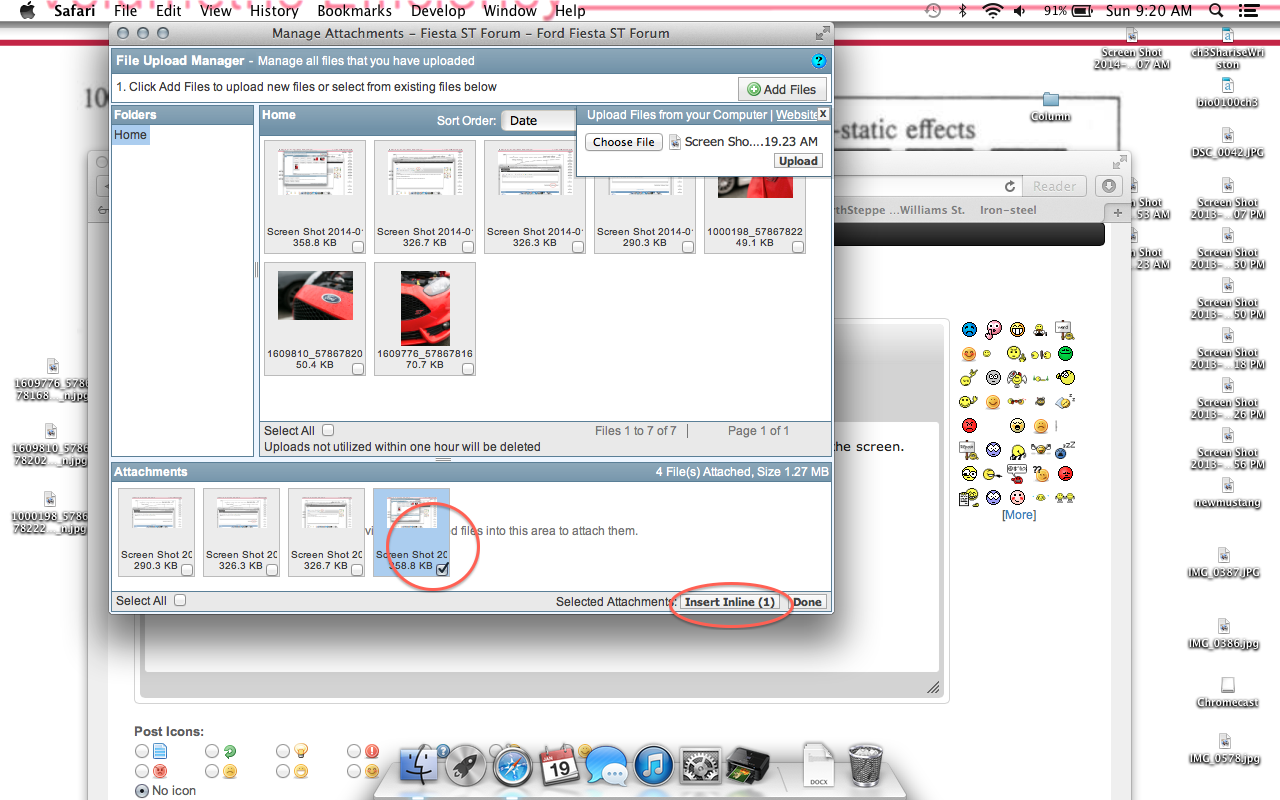Image resolution: width=1280 pixels, height=800 pixels.
Task: Open the DOCX document in the Dock
Action: click(818, 766)
